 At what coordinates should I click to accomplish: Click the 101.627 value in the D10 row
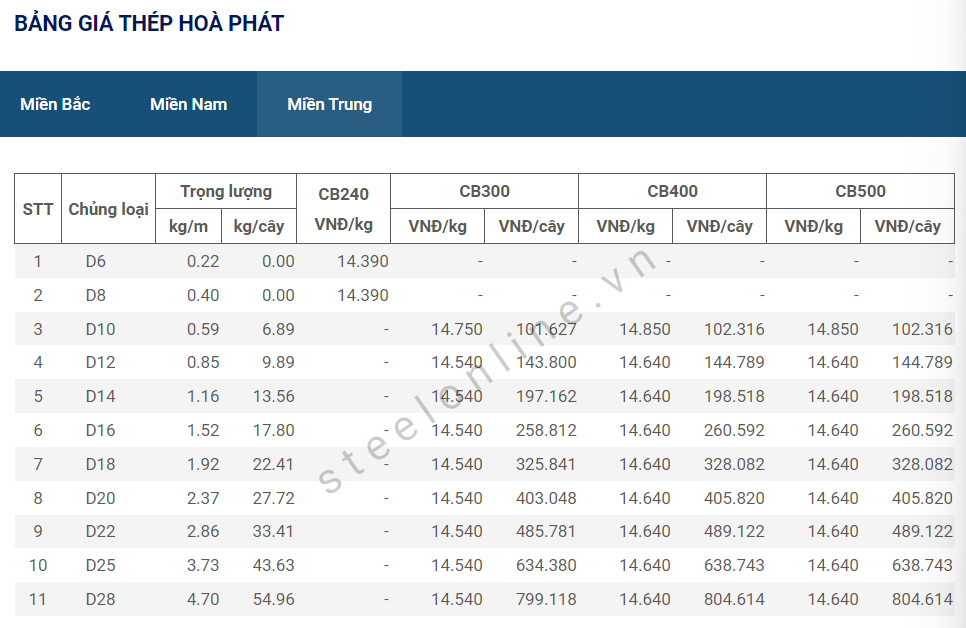point(546,329)
